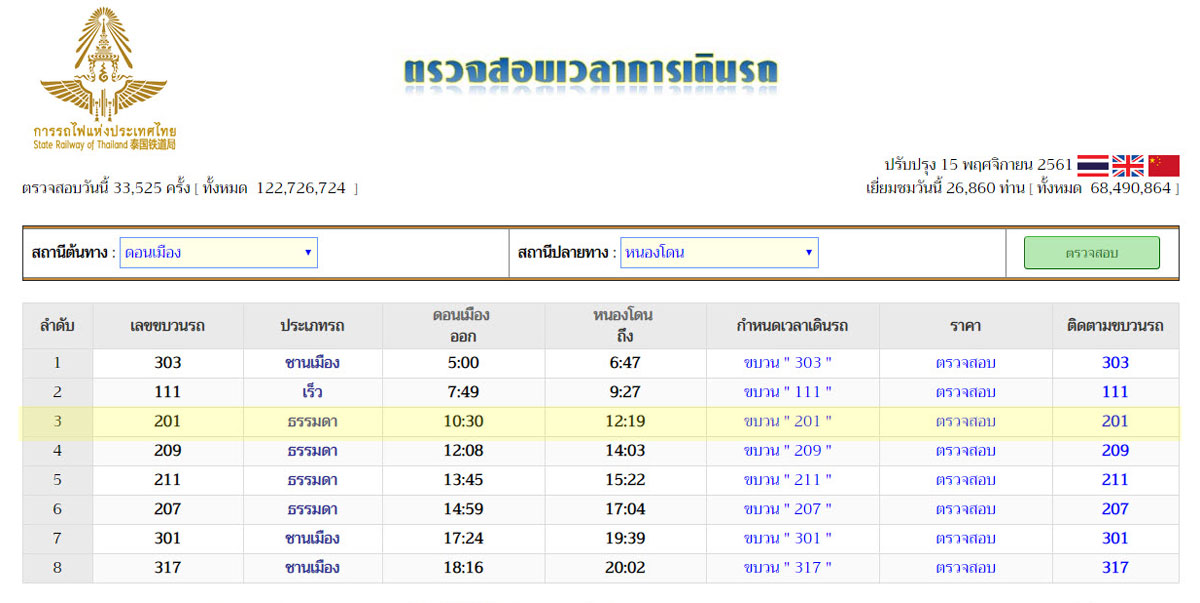
Task: Track train 211 in the tracking column
Action: [x=1115, y=480]
